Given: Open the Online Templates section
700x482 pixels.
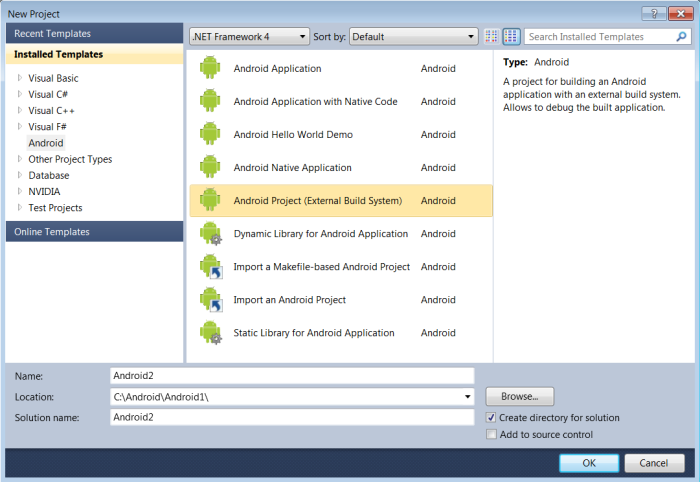Looking at the screenshot, I should click(x=52, y=232).
